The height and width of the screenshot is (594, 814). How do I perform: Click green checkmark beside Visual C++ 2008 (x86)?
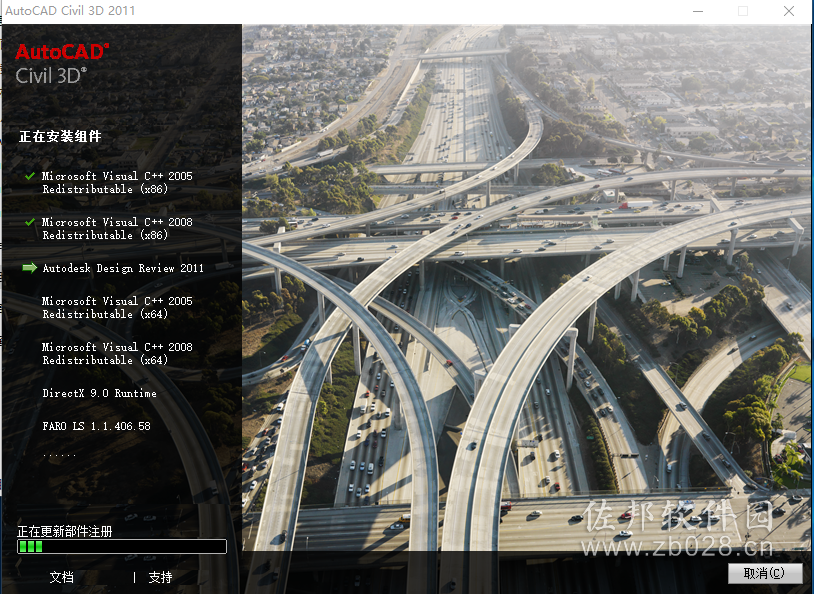pos(30,222)
